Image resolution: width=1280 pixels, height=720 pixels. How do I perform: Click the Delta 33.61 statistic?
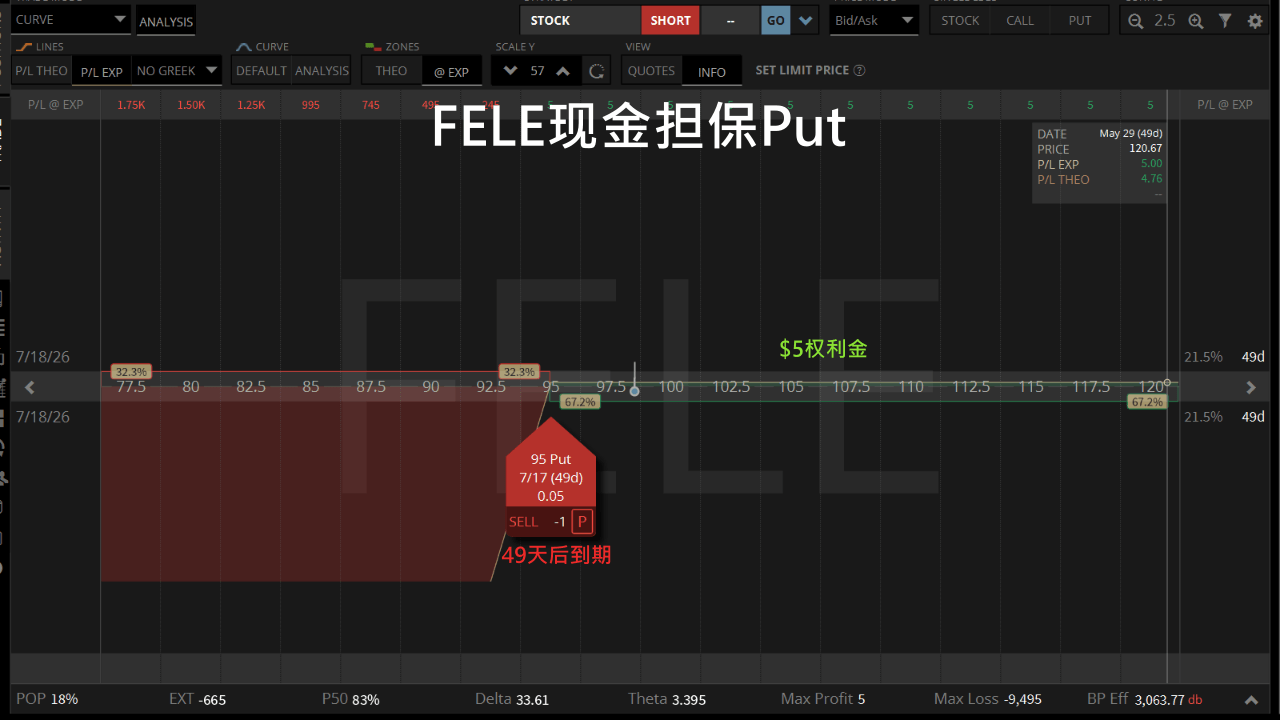click(512, 699)
